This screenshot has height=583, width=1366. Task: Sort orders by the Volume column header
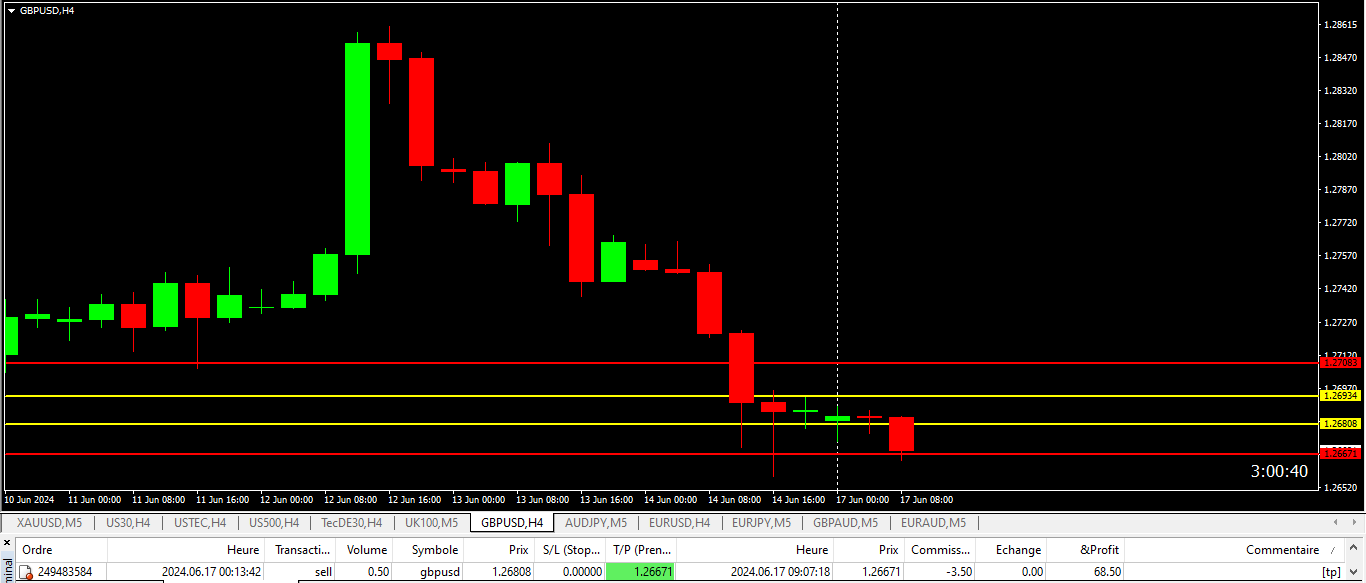pos(366,550)
